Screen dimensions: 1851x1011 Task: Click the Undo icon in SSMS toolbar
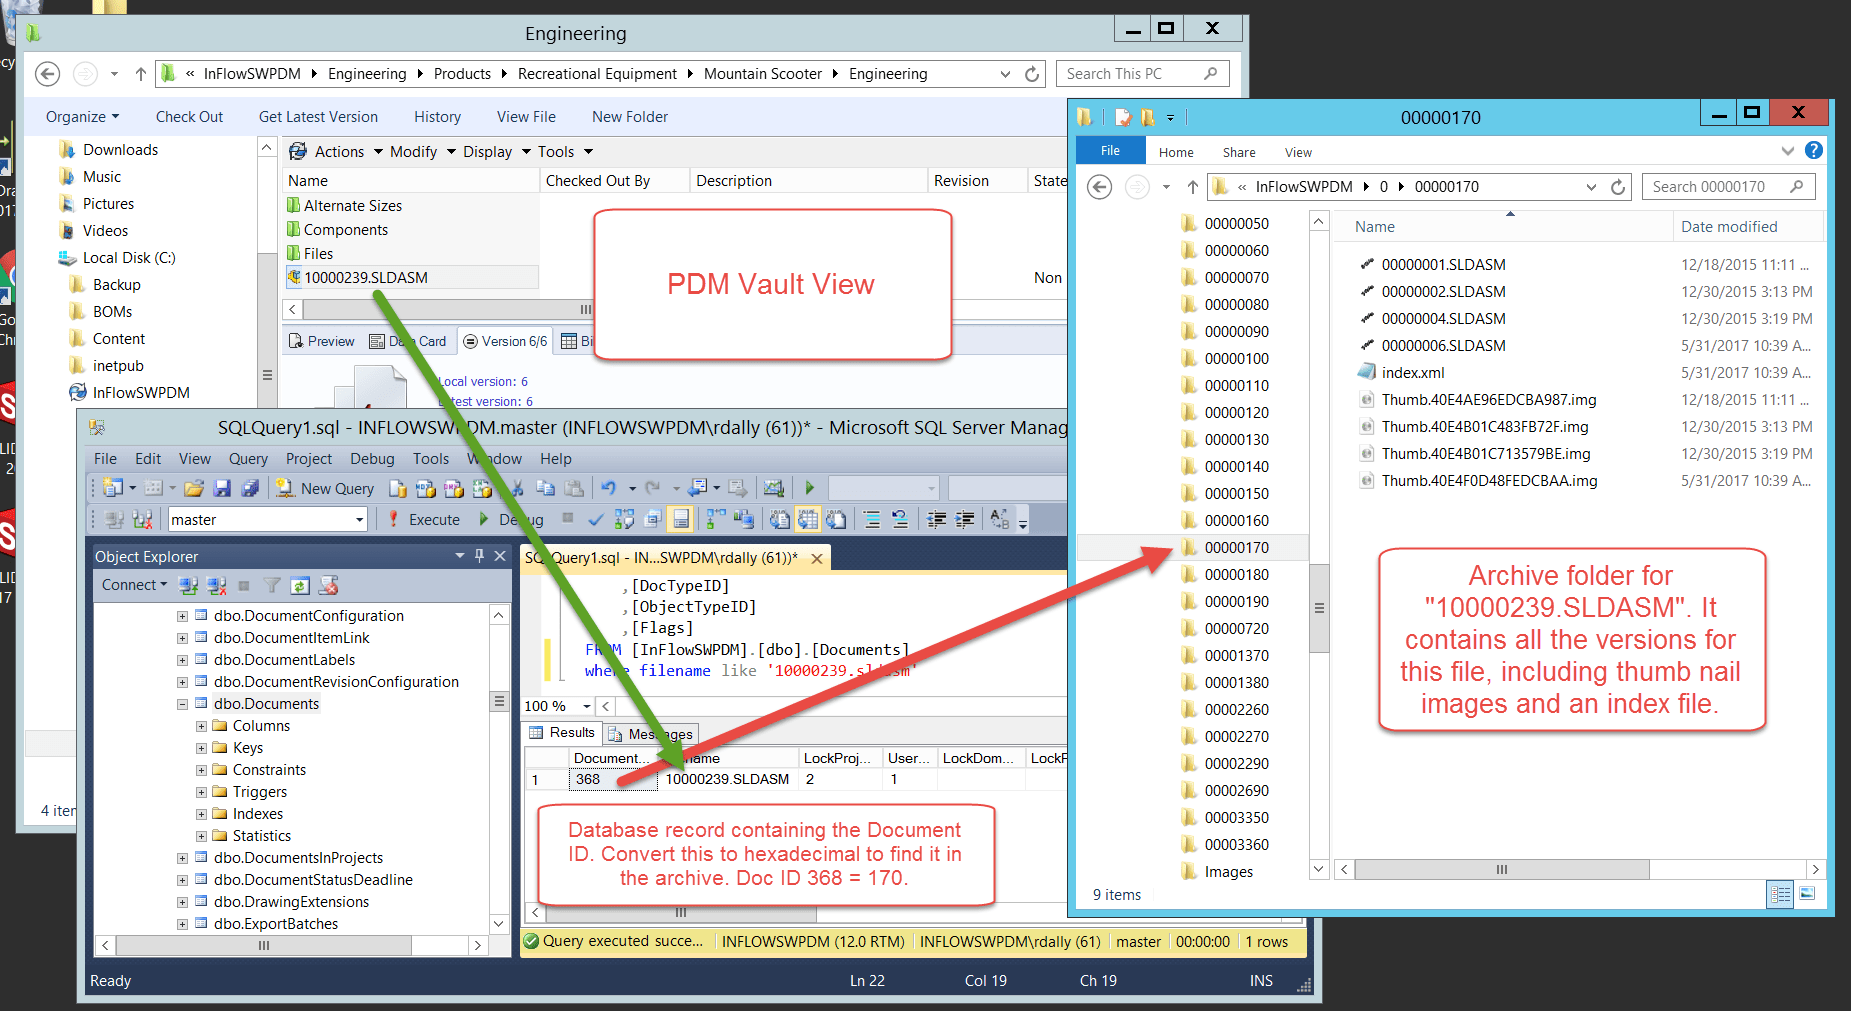click(x=608, y=488)
